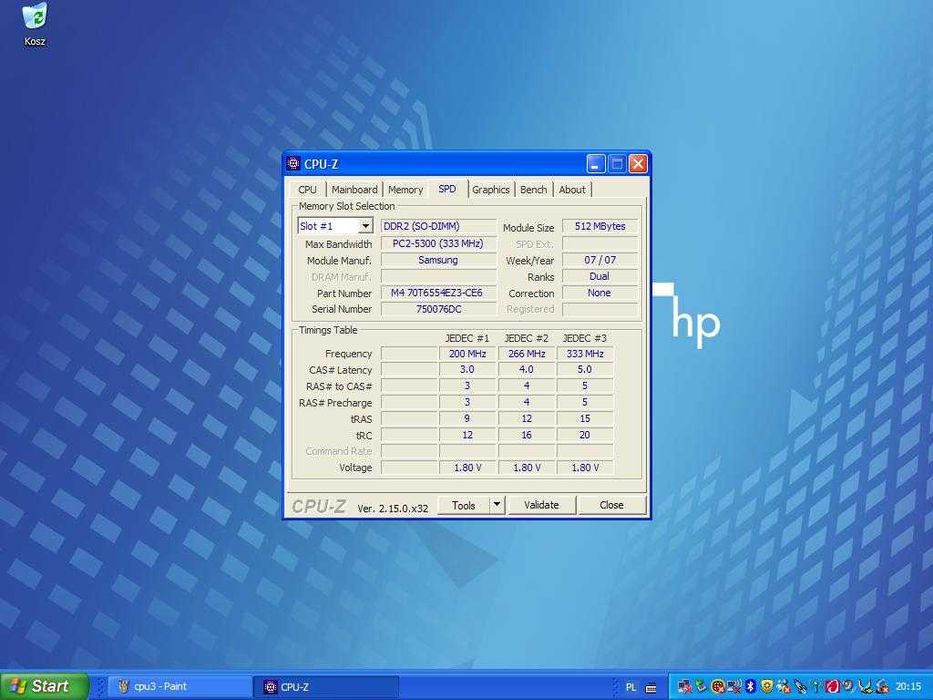933x700 pixels.
Task: Click the CPU-Z taskbar button
Action: click(x=326, y=687)
